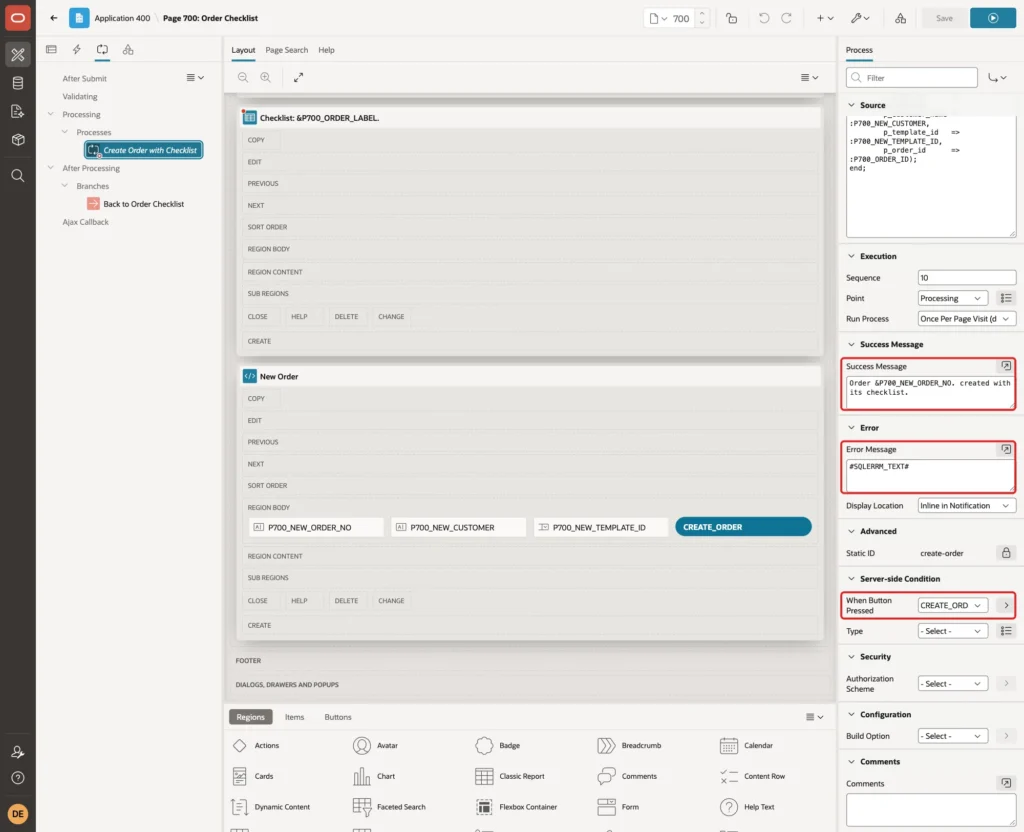Open the Utilities wrench menu
The width and height of the screenshot is (1024, 832).
(860, 18)
